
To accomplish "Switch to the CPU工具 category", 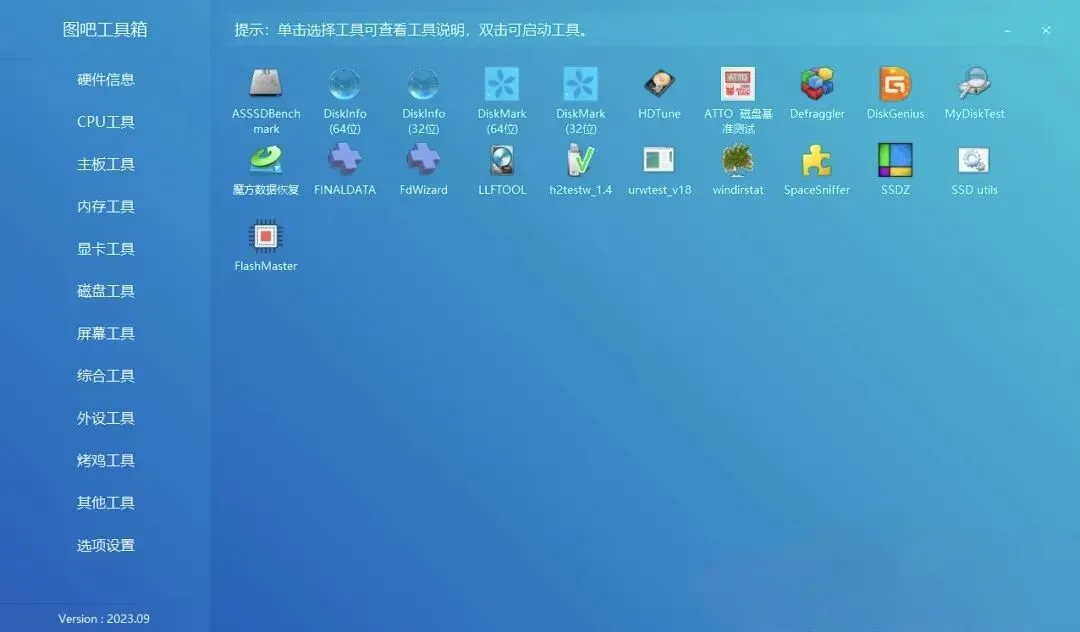I will point(105,121).
